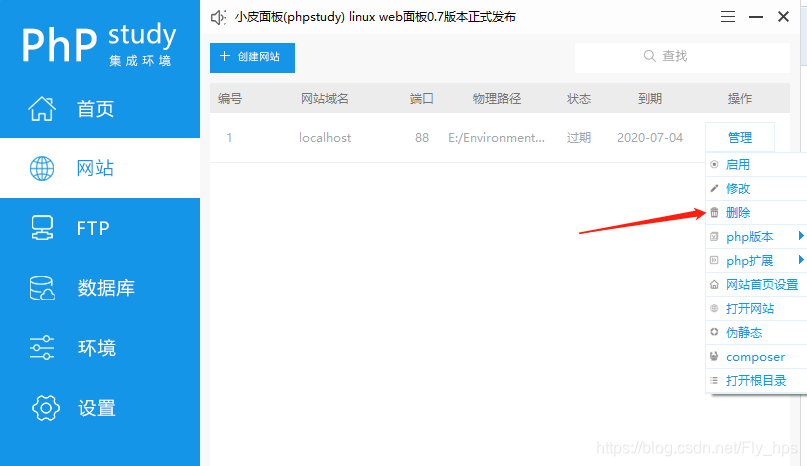Click the 查找 search field
The width and height of the screenshot is (807, 466).
(682, 58)
